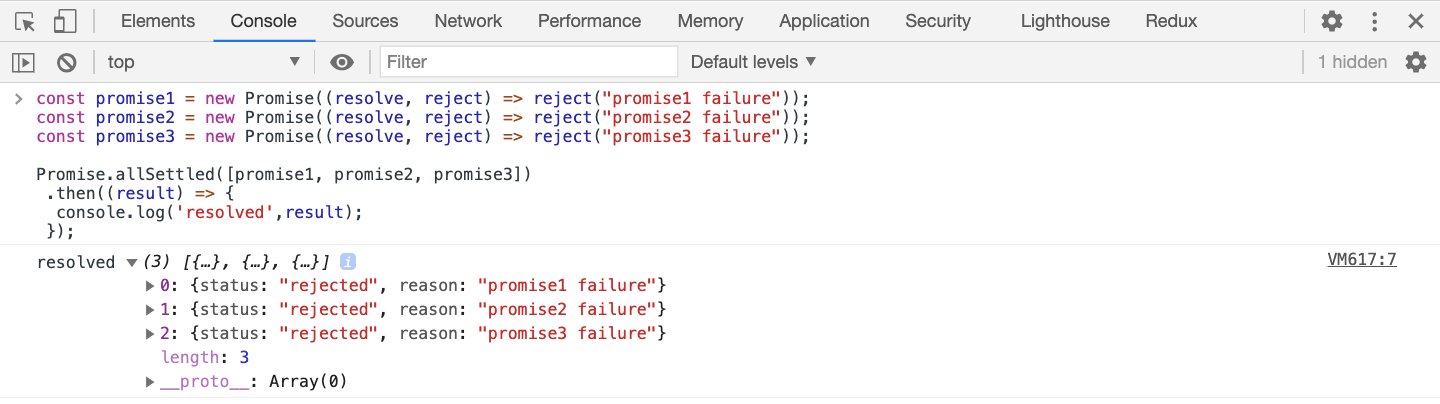Toggle the live expression eye icon
1440x404 pixels.
[342, 62]
